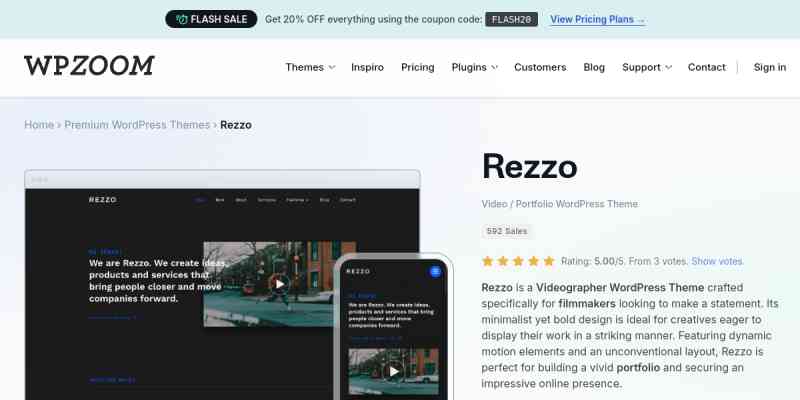Click the alarm clock icon in FLASH SALE badge
The width and height of the screenshot is (800, 400).
[181, 19]
